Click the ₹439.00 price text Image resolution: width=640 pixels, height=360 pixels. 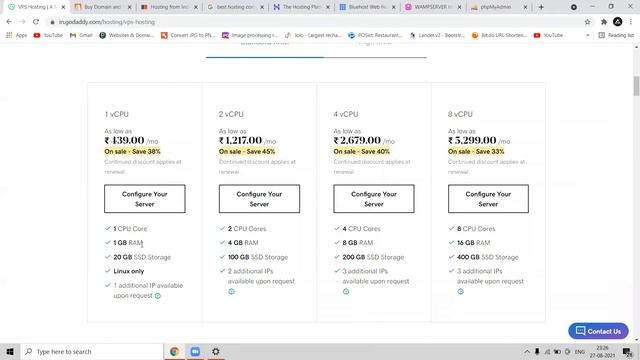124,140
